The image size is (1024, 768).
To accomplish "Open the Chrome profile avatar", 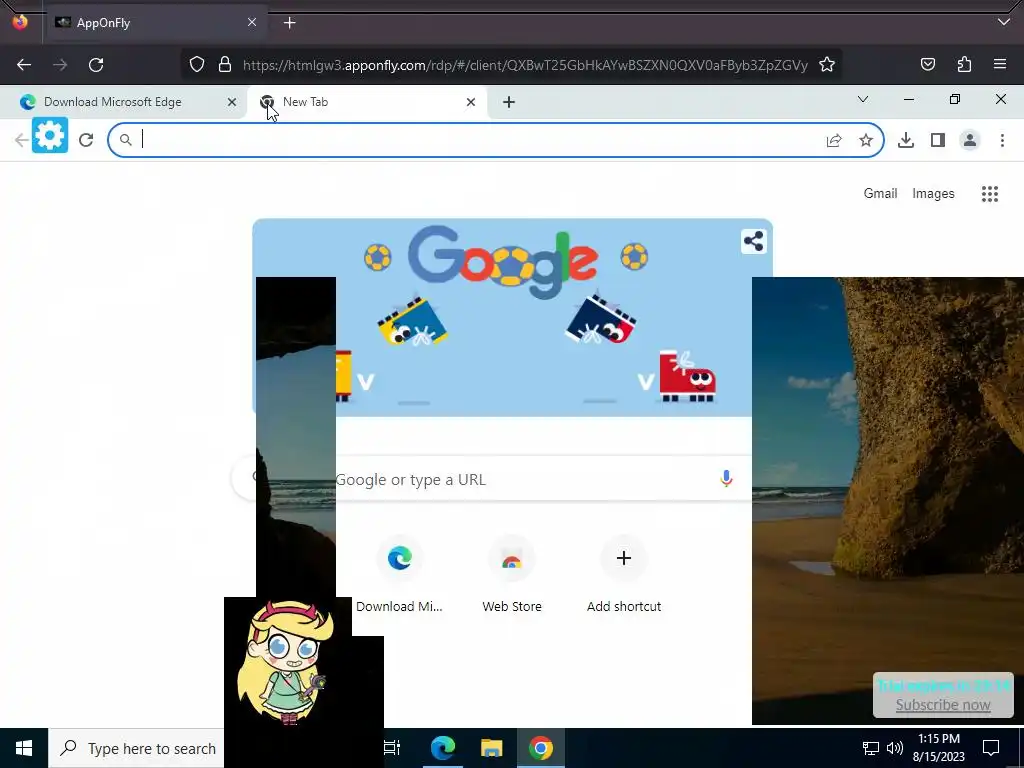I will point(970,140).
